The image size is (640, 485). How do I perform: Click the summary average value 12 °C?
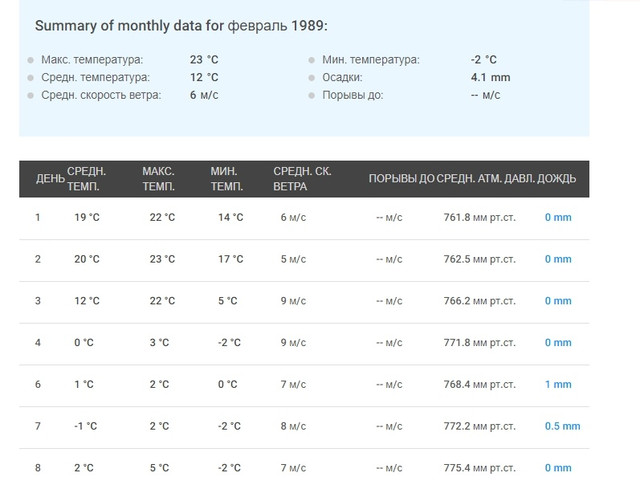click(x=204, y=77)
